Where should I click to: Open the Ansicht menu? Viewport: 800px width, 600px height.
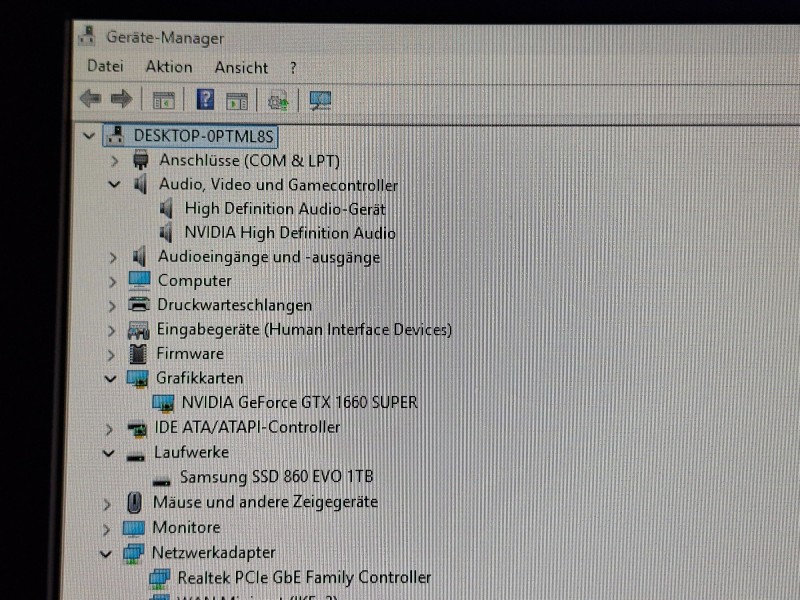[x=241, y=68]
